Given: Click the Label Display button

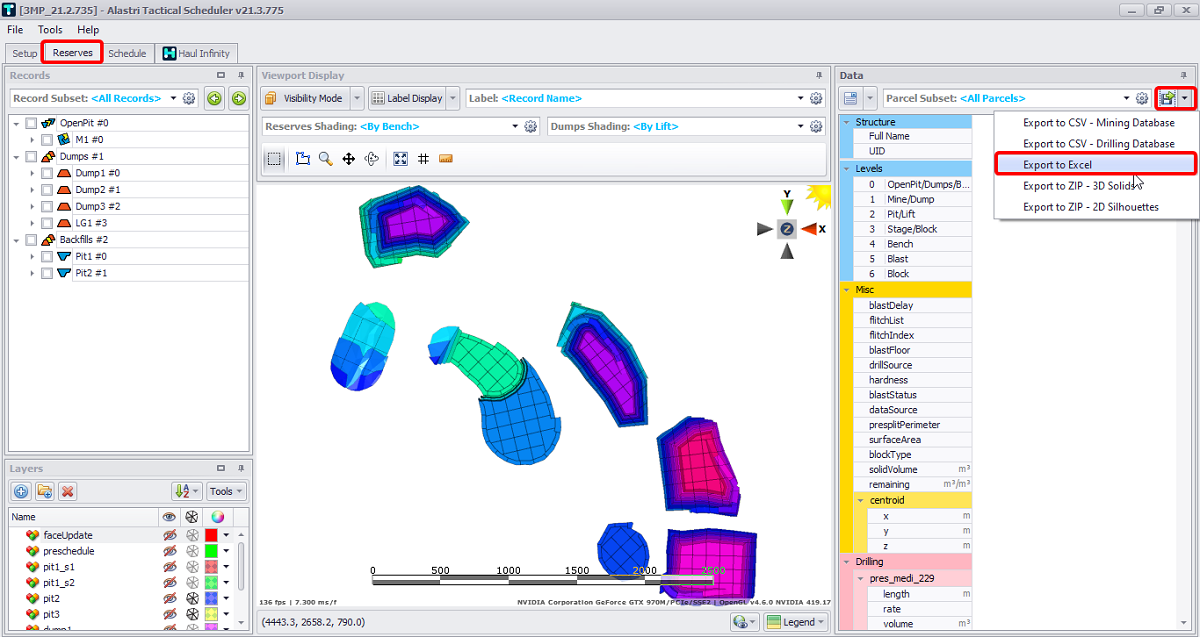Looking at the screenshot, I should point(406,98).
